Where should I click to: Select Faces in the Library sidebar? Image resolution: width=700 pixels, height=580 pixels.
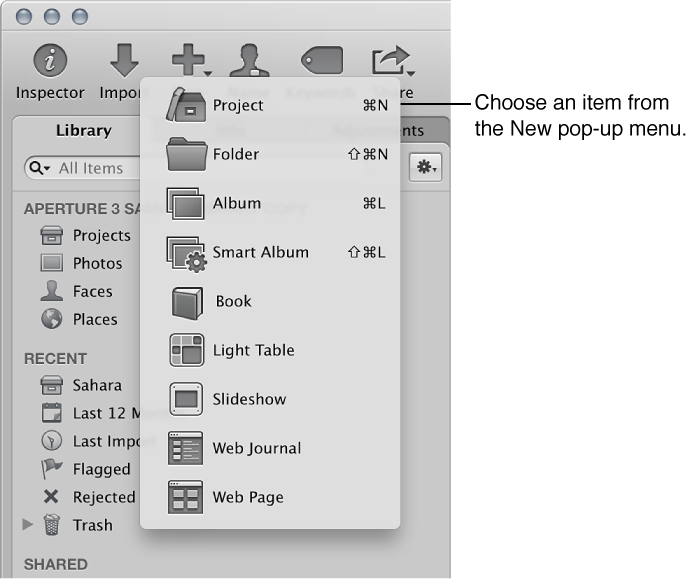tap(76, 292)
